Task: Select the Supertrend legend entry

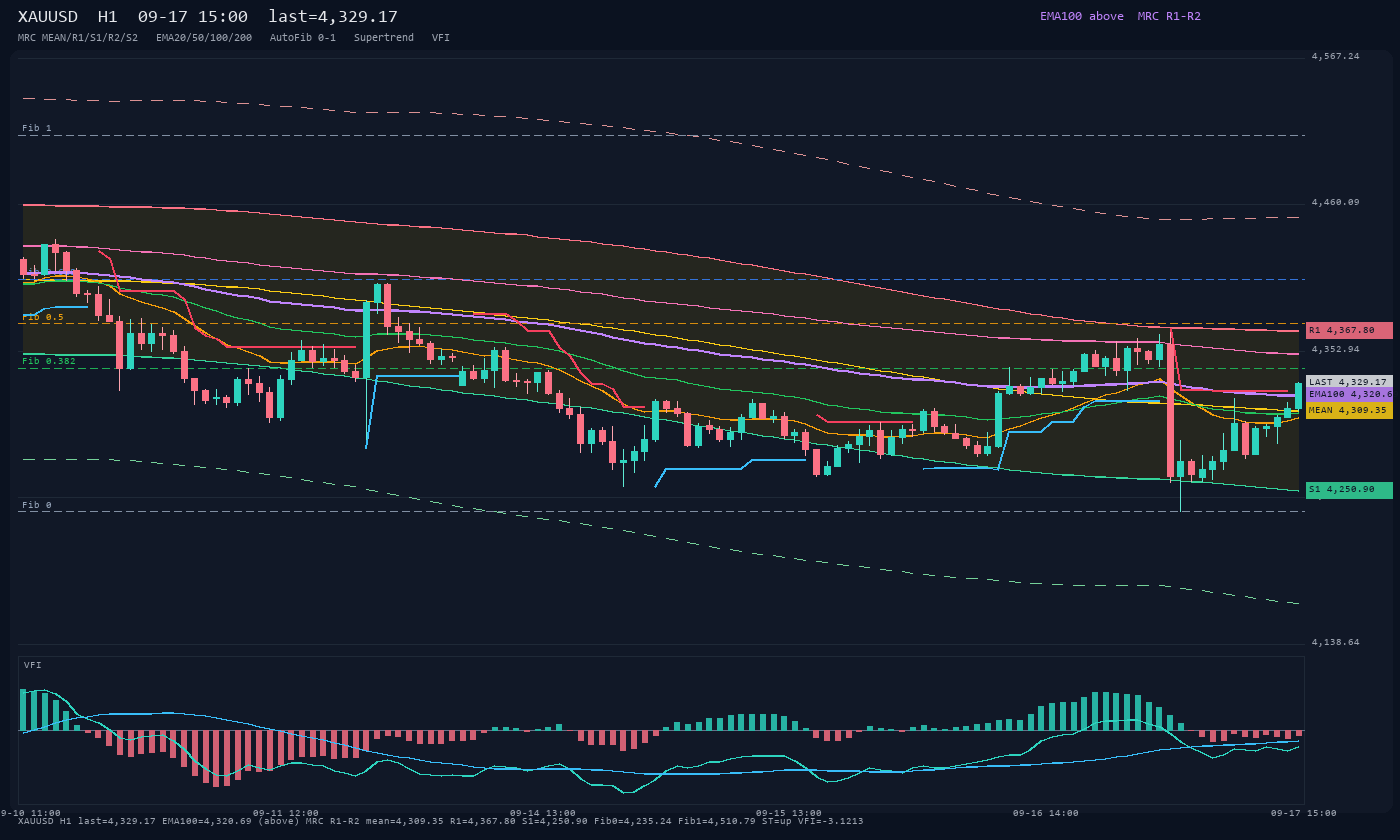Action: click(384, 38)
